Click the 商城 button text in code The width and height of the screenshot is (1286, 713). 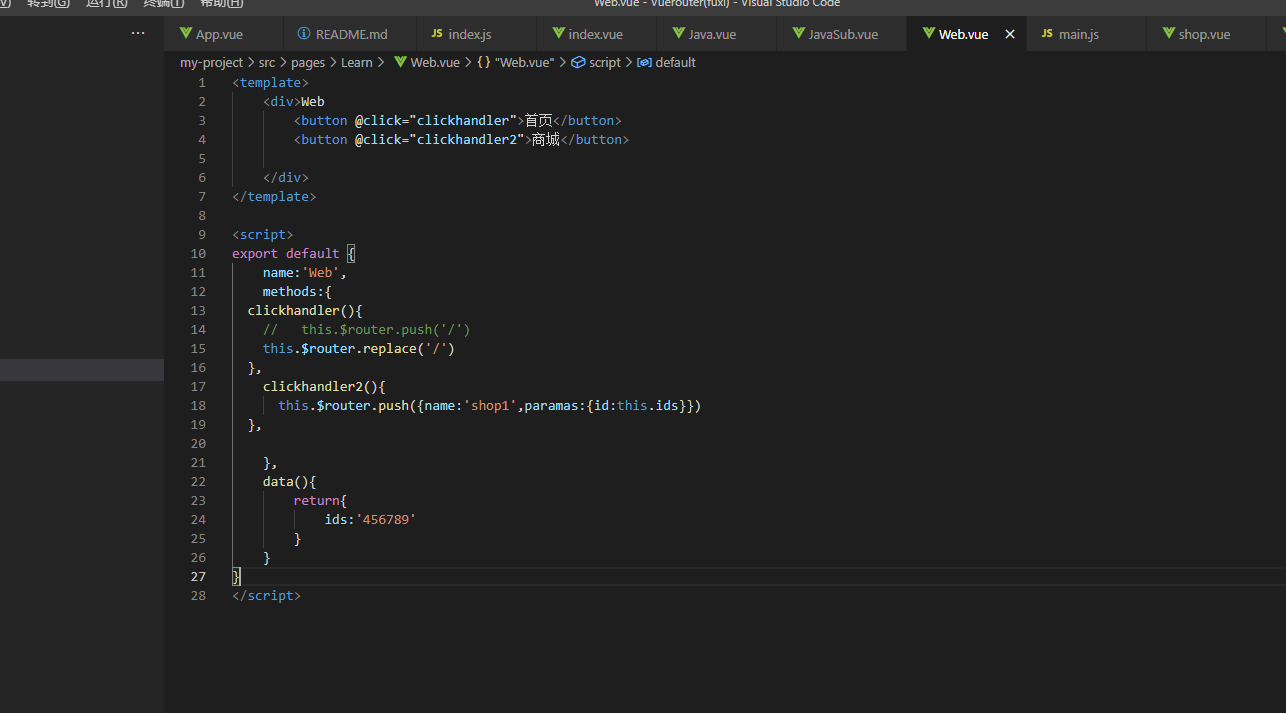tap(545, 140)
